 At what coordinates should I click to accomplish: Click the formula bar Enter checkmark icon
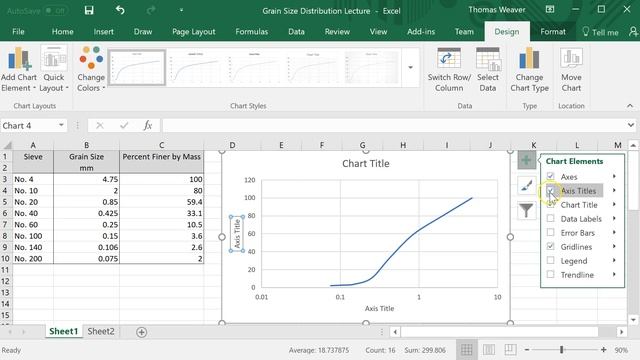pos(124,125)
